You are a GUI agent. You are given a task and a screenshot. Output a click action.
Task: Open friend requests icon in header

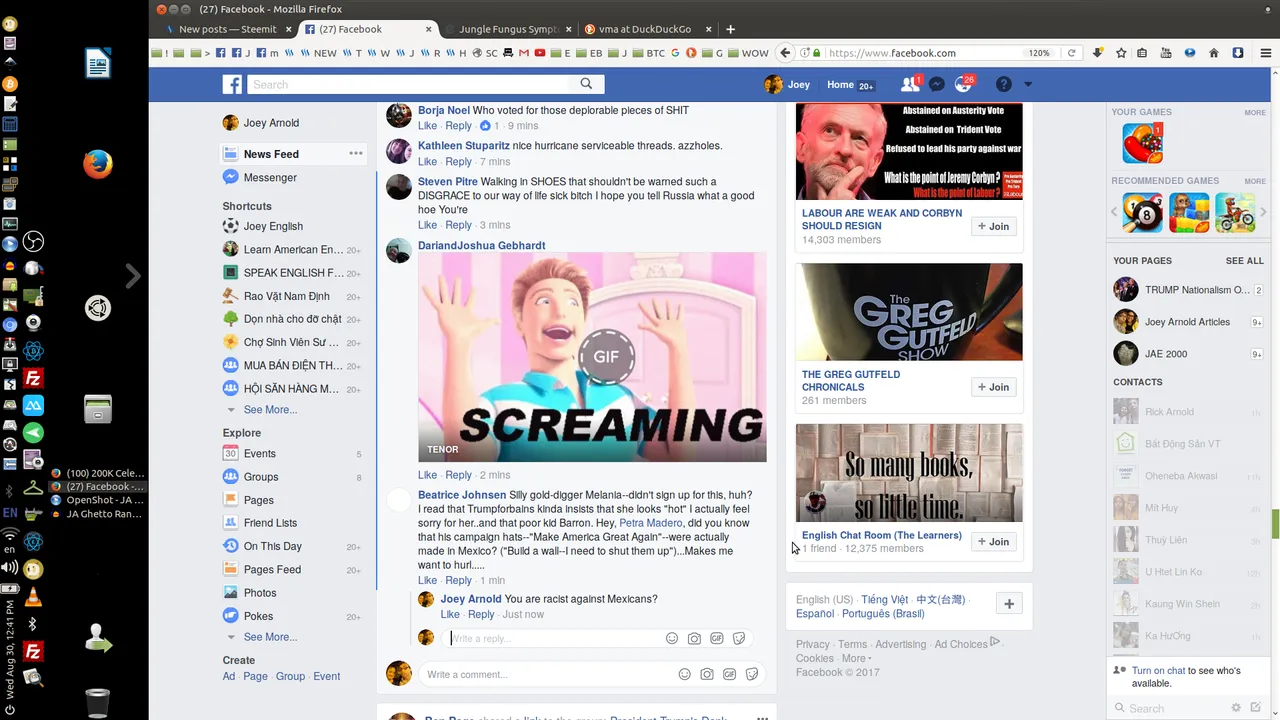[x=909, y=85]
